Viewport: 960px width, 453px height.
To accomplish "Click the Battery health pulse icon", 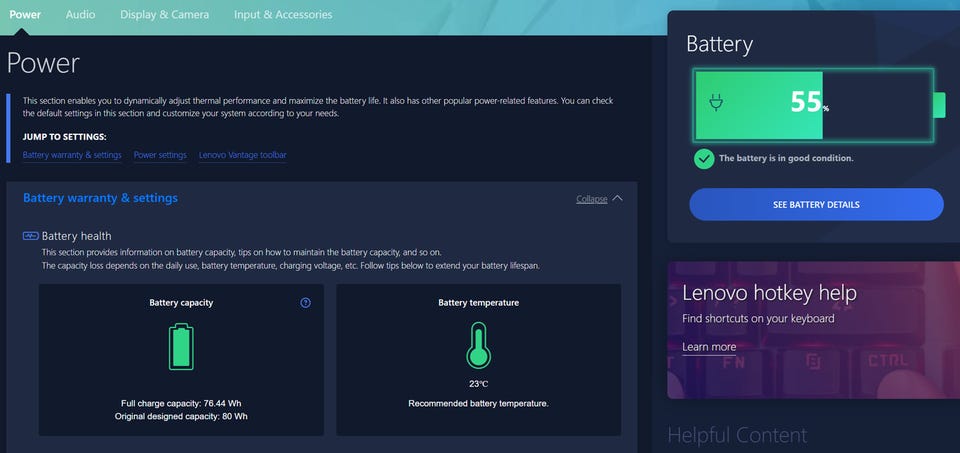I will click(x=31, y=236).
